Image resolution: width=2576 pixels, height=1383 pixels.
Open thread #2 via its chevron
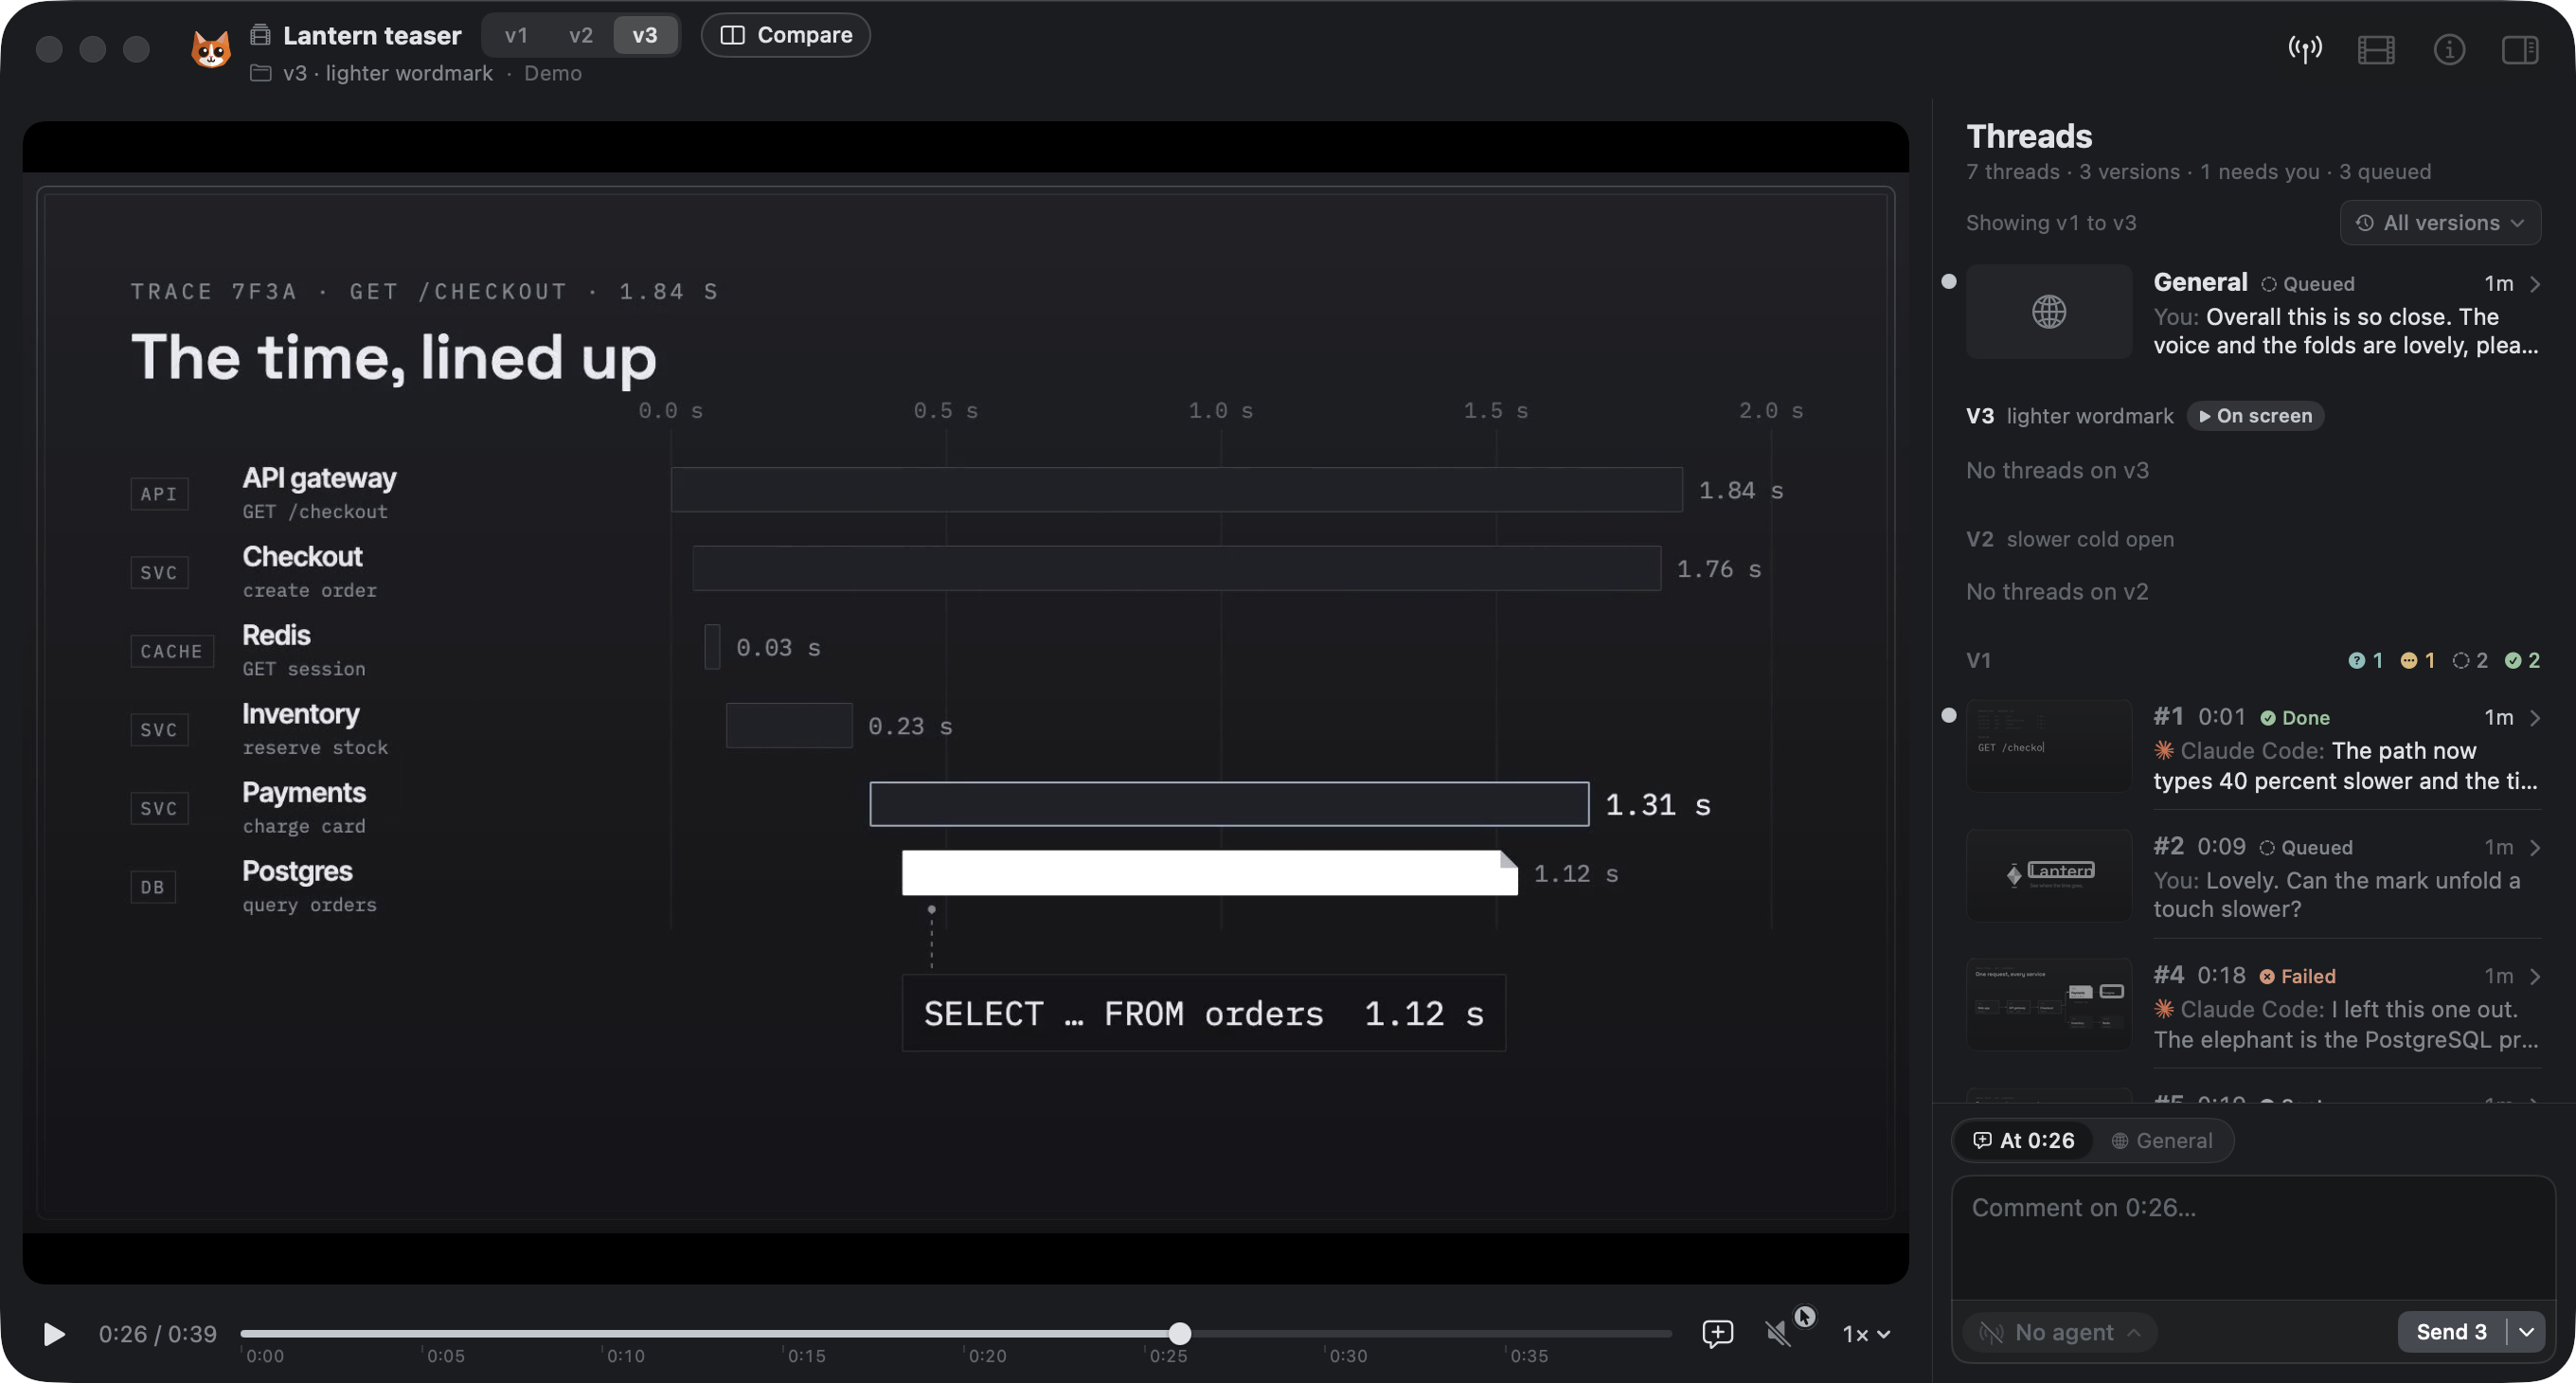(x=2535, y=848)
